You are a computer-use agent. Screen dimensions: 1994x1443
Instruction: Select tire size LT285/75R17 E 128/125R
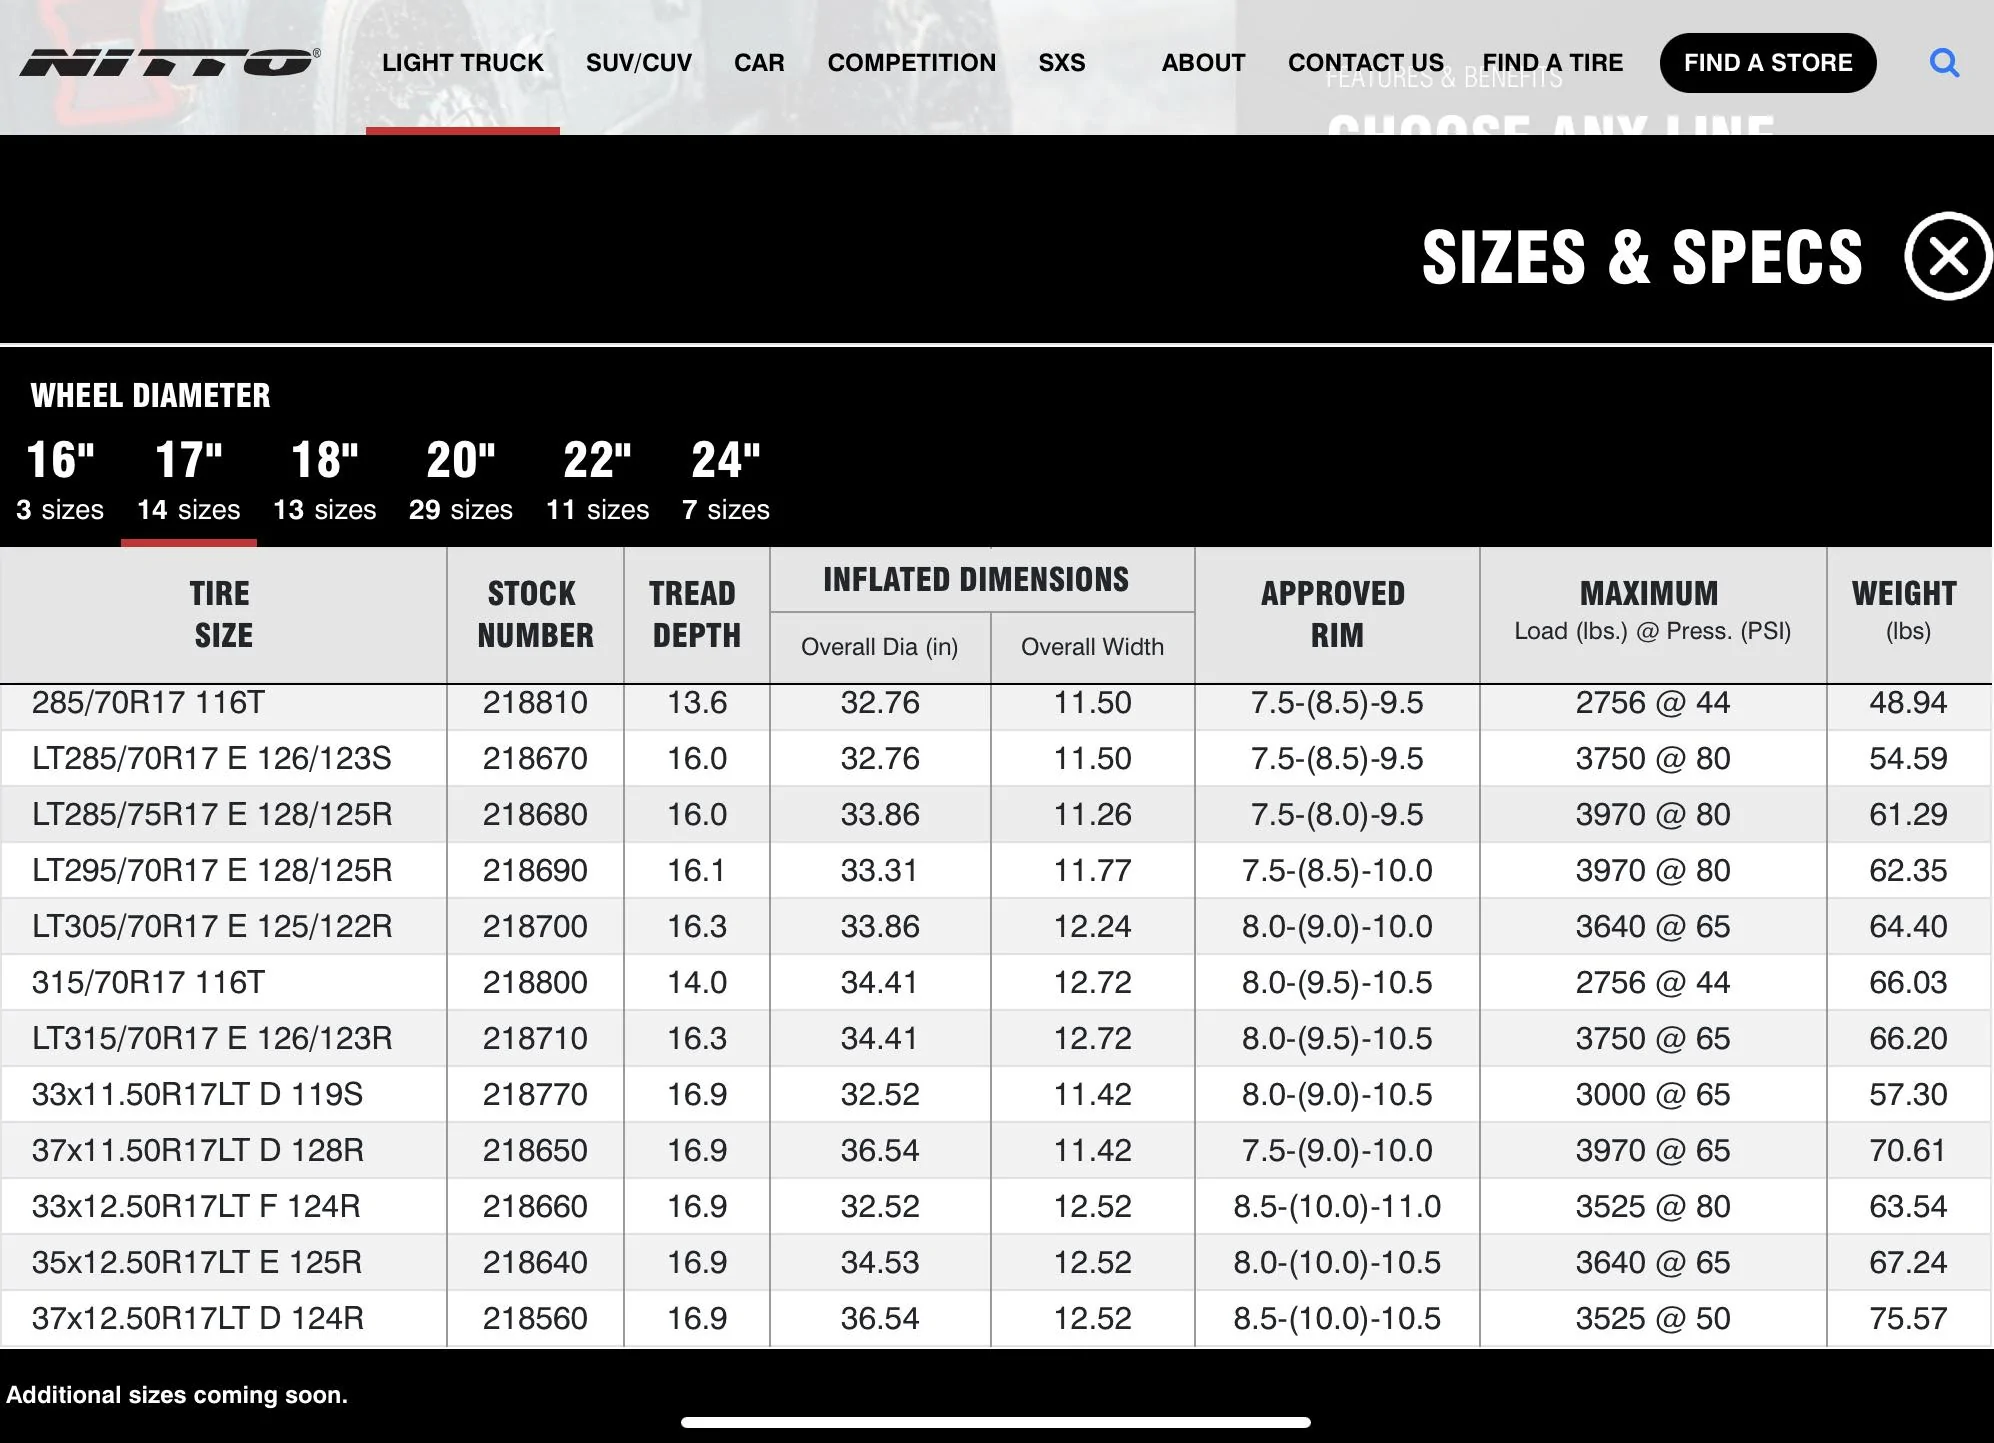212,815
